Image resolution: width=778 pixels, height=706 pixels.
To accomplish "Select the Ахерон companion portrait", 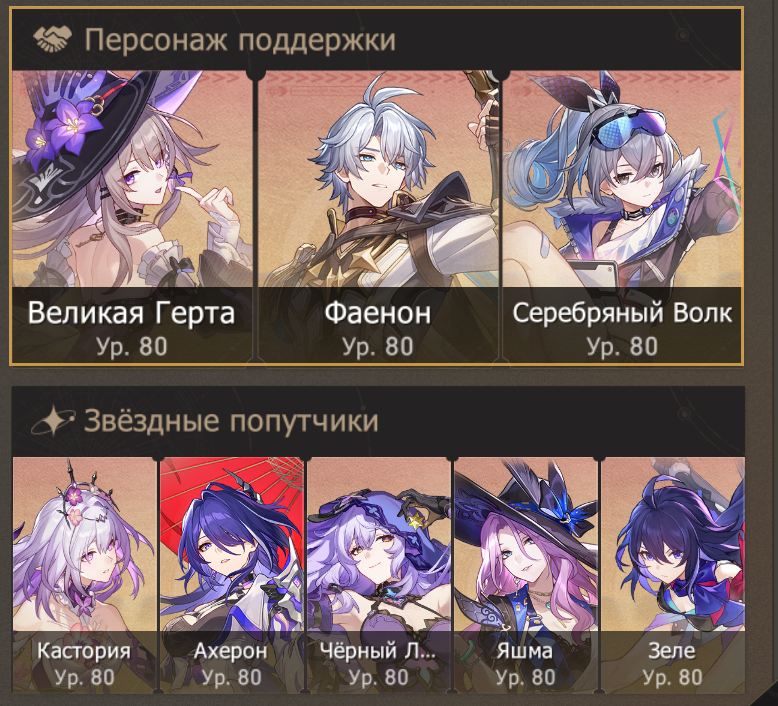I will [x=231, y=575].
